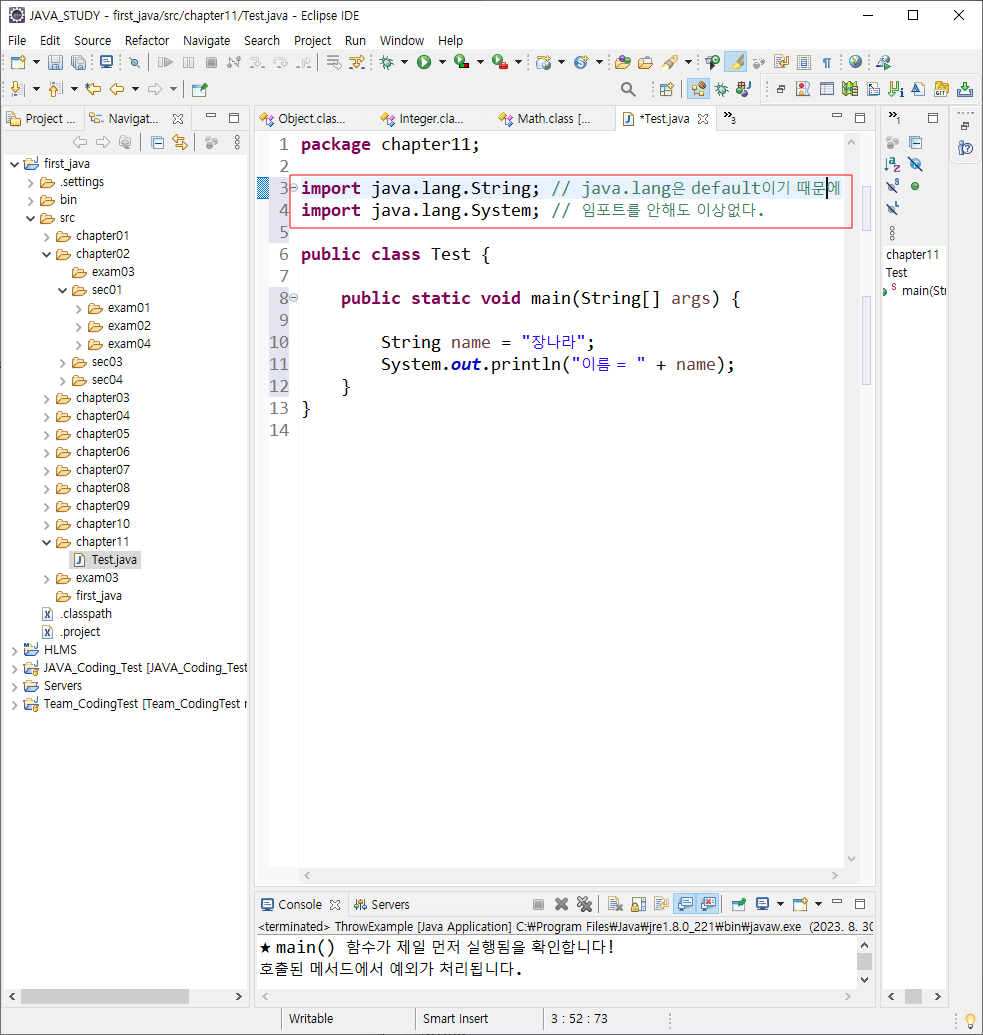
Task: Close the *Test.java editor tab
Action: click(x=703, y=119)
